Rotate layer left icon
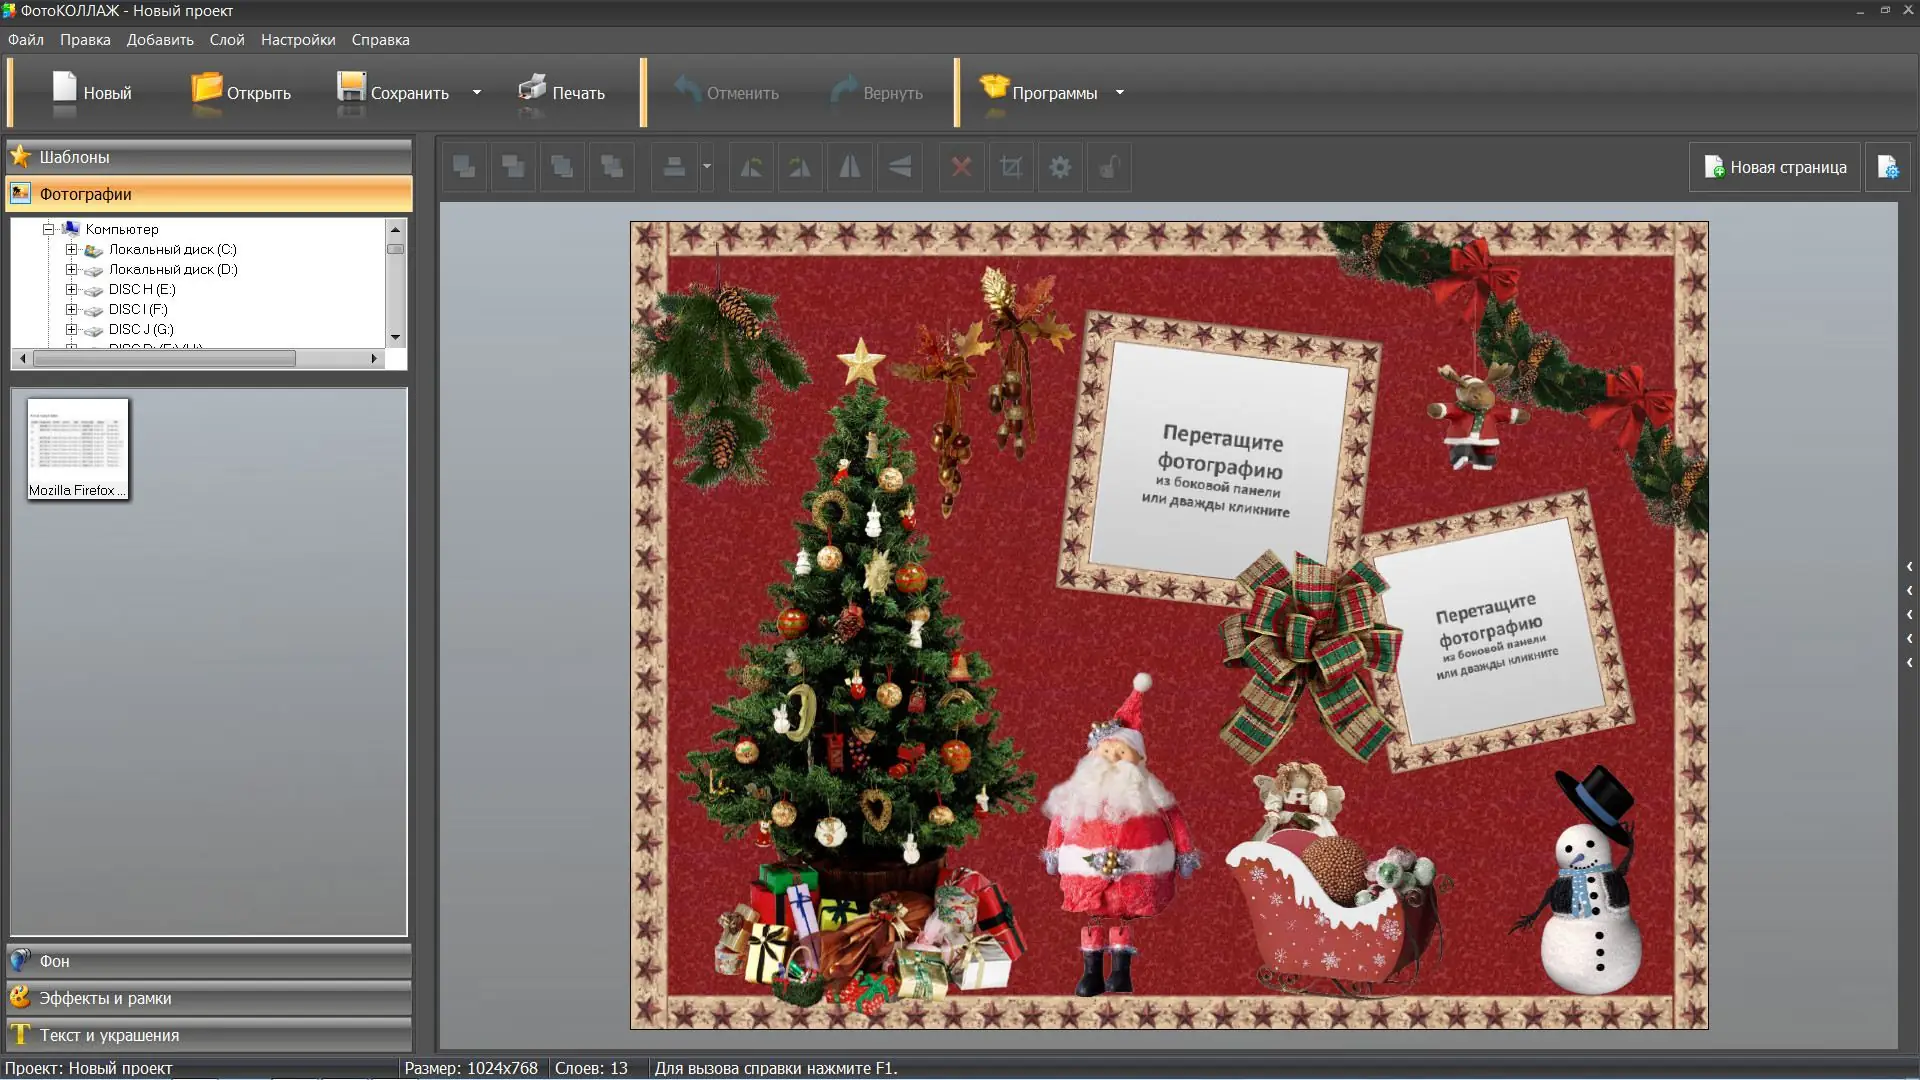The width and height of the screenshot is (1920, 1080). pos(751,167)
